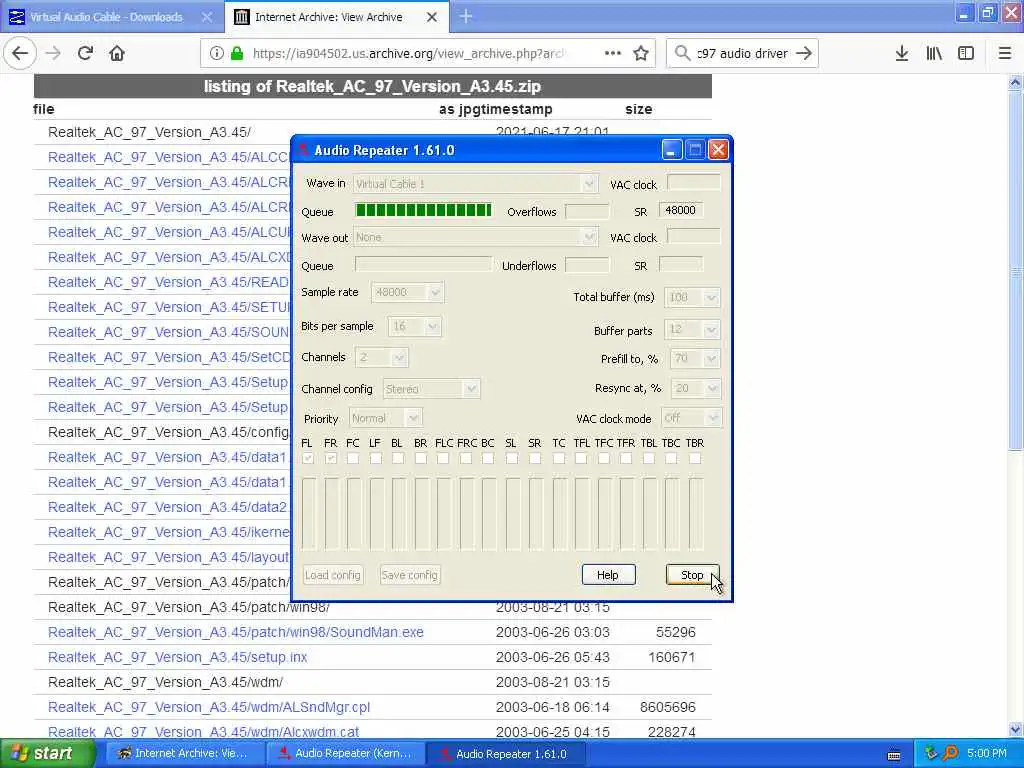This screenshot has width=1024, height=768.
Task: Open the Wave out dropdown
Action: [475, 238]
